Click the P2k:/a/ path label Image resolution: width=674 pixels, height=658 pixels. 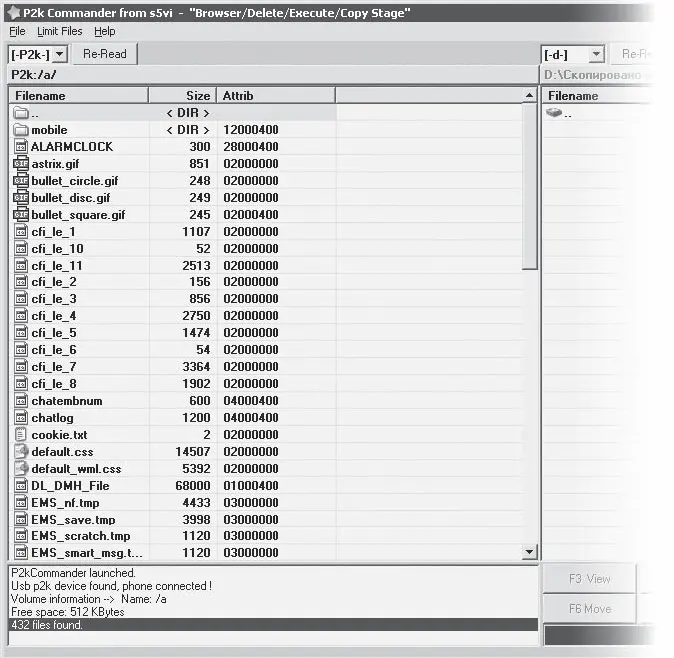(34, 75)
